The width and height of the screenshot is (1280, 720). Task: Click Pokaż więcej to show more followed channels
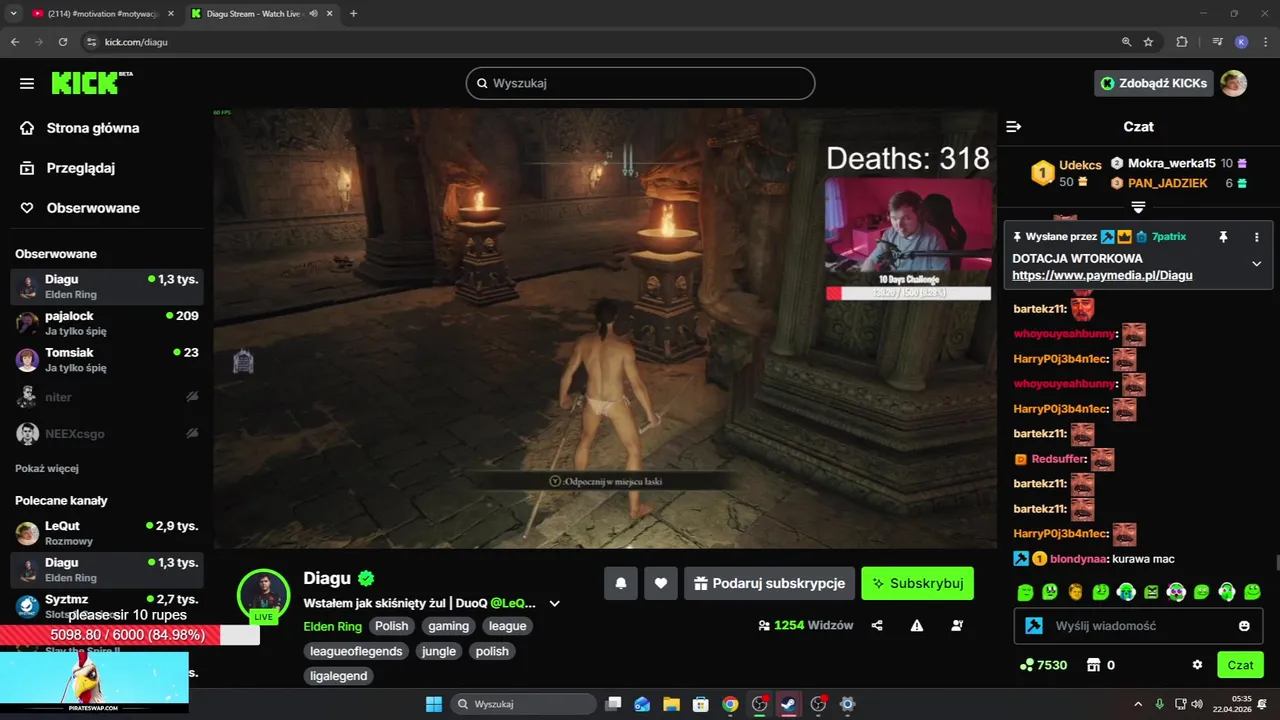pos(47,468)
